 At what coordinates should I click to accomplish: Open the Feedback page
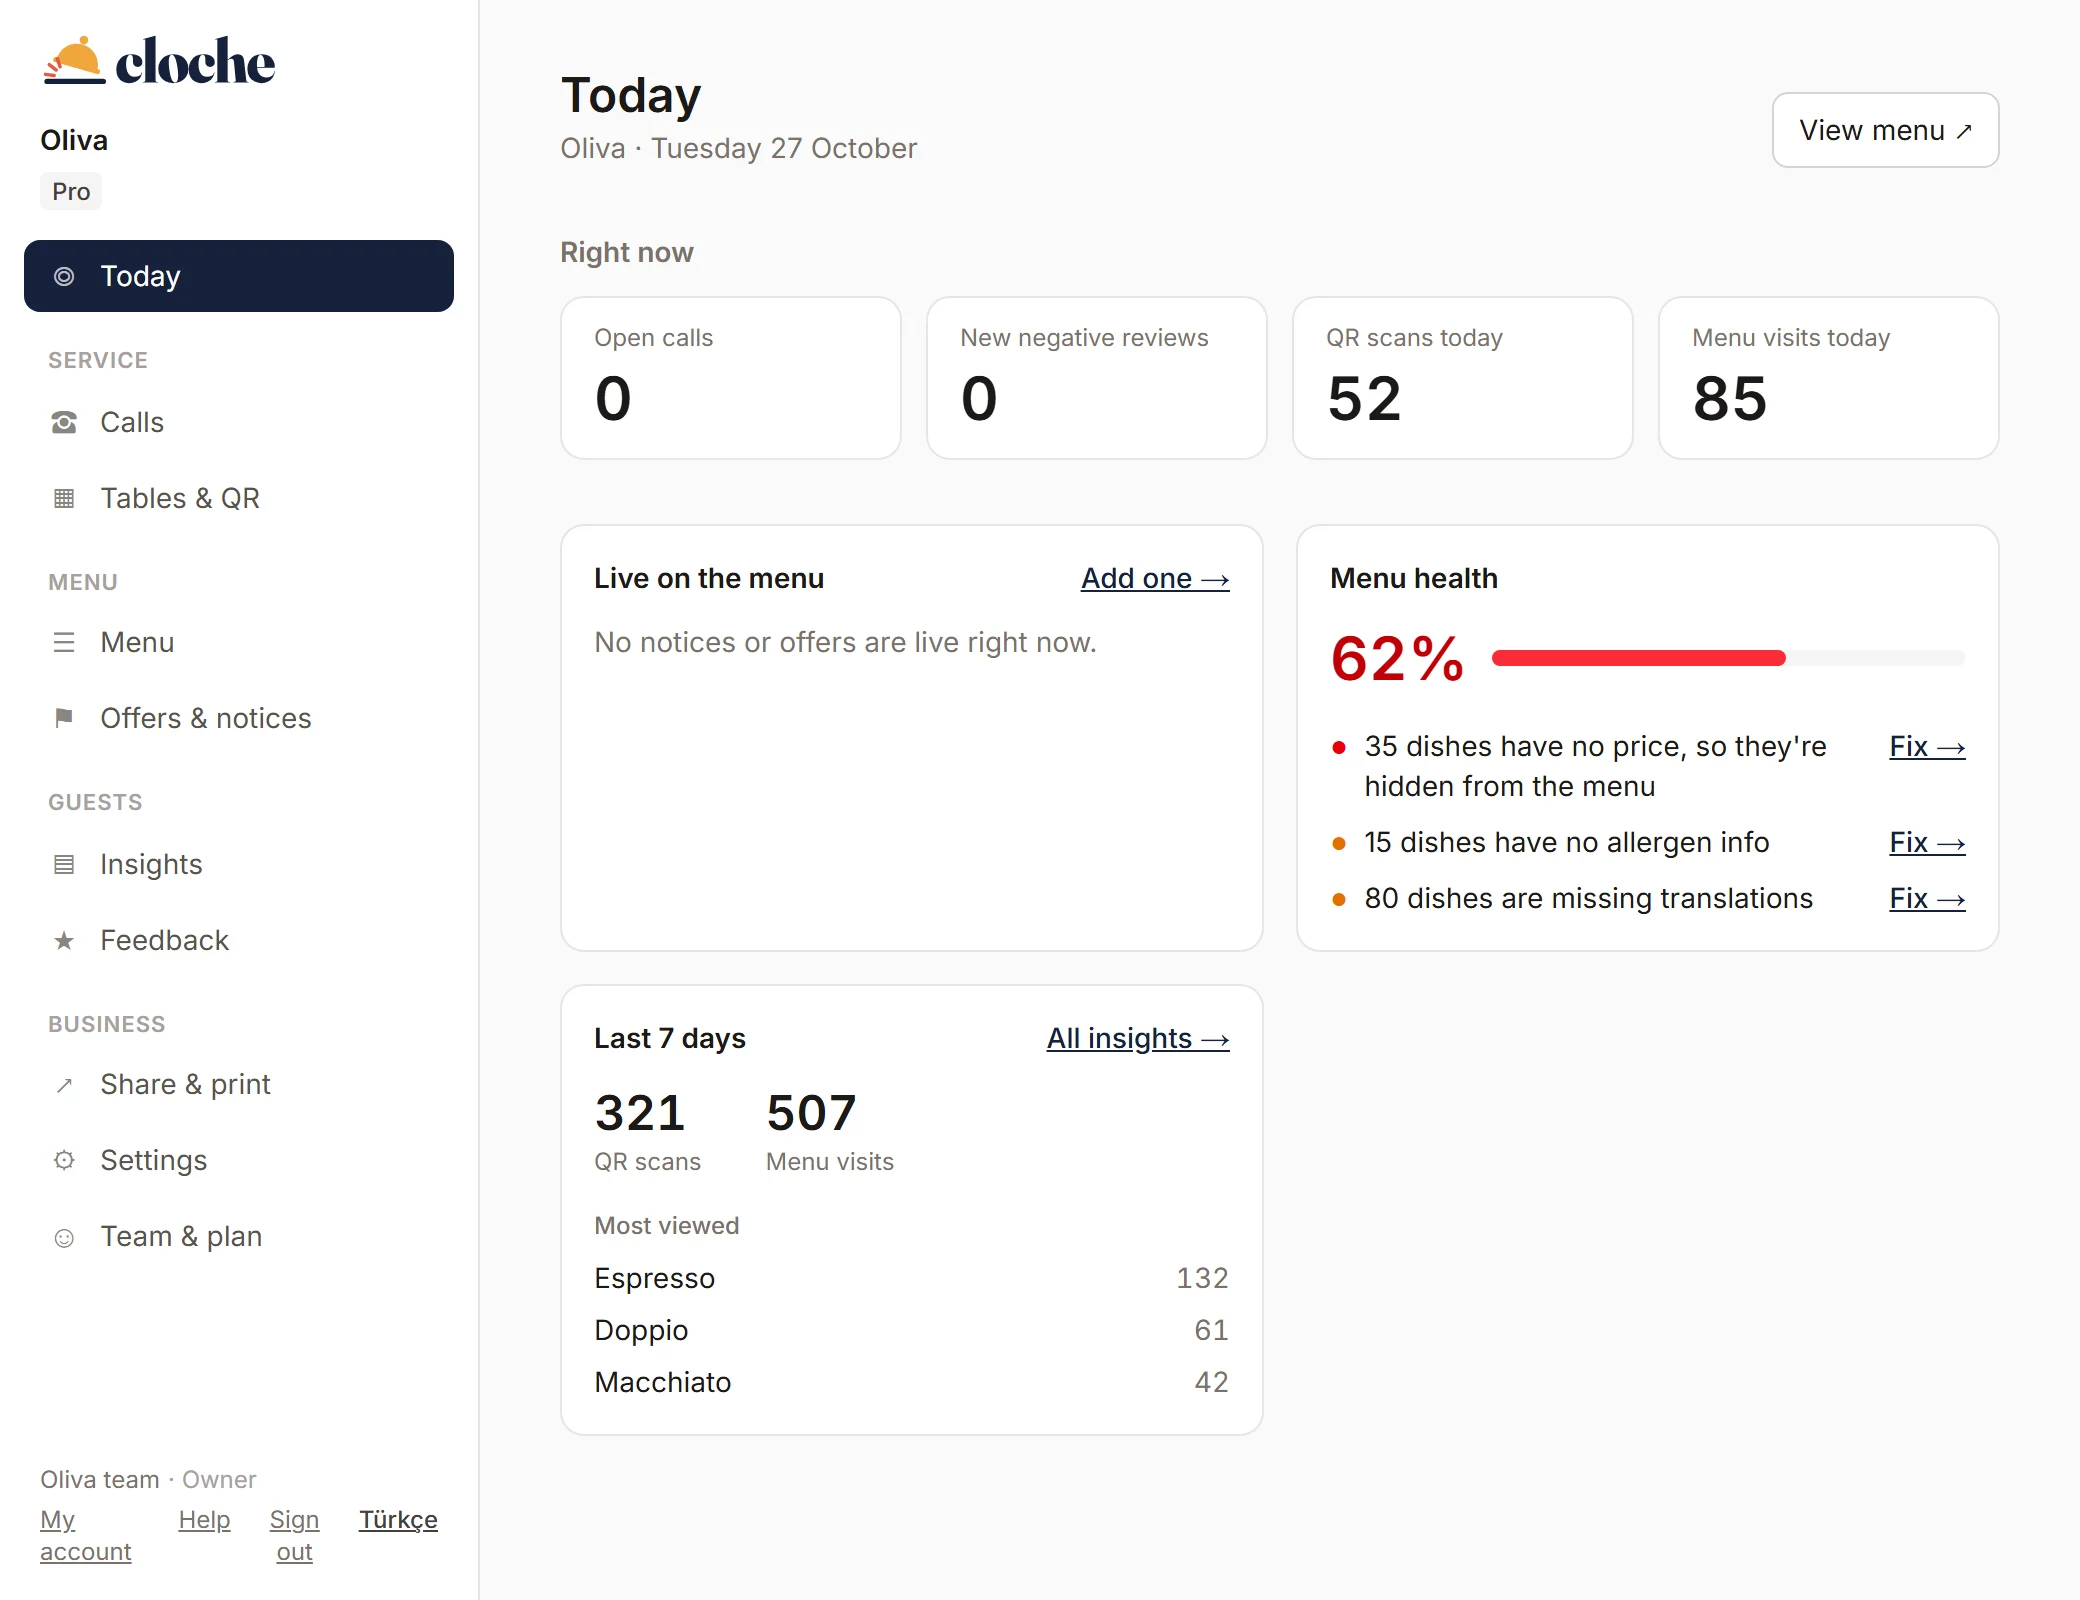pos(239,940)
